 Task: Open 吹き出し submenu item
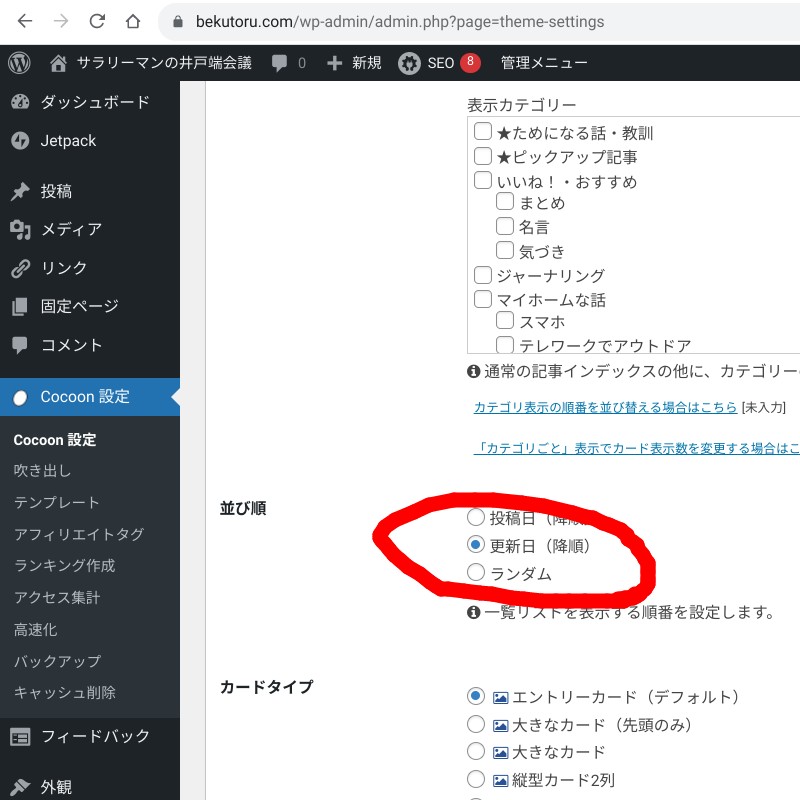(42, 470)
